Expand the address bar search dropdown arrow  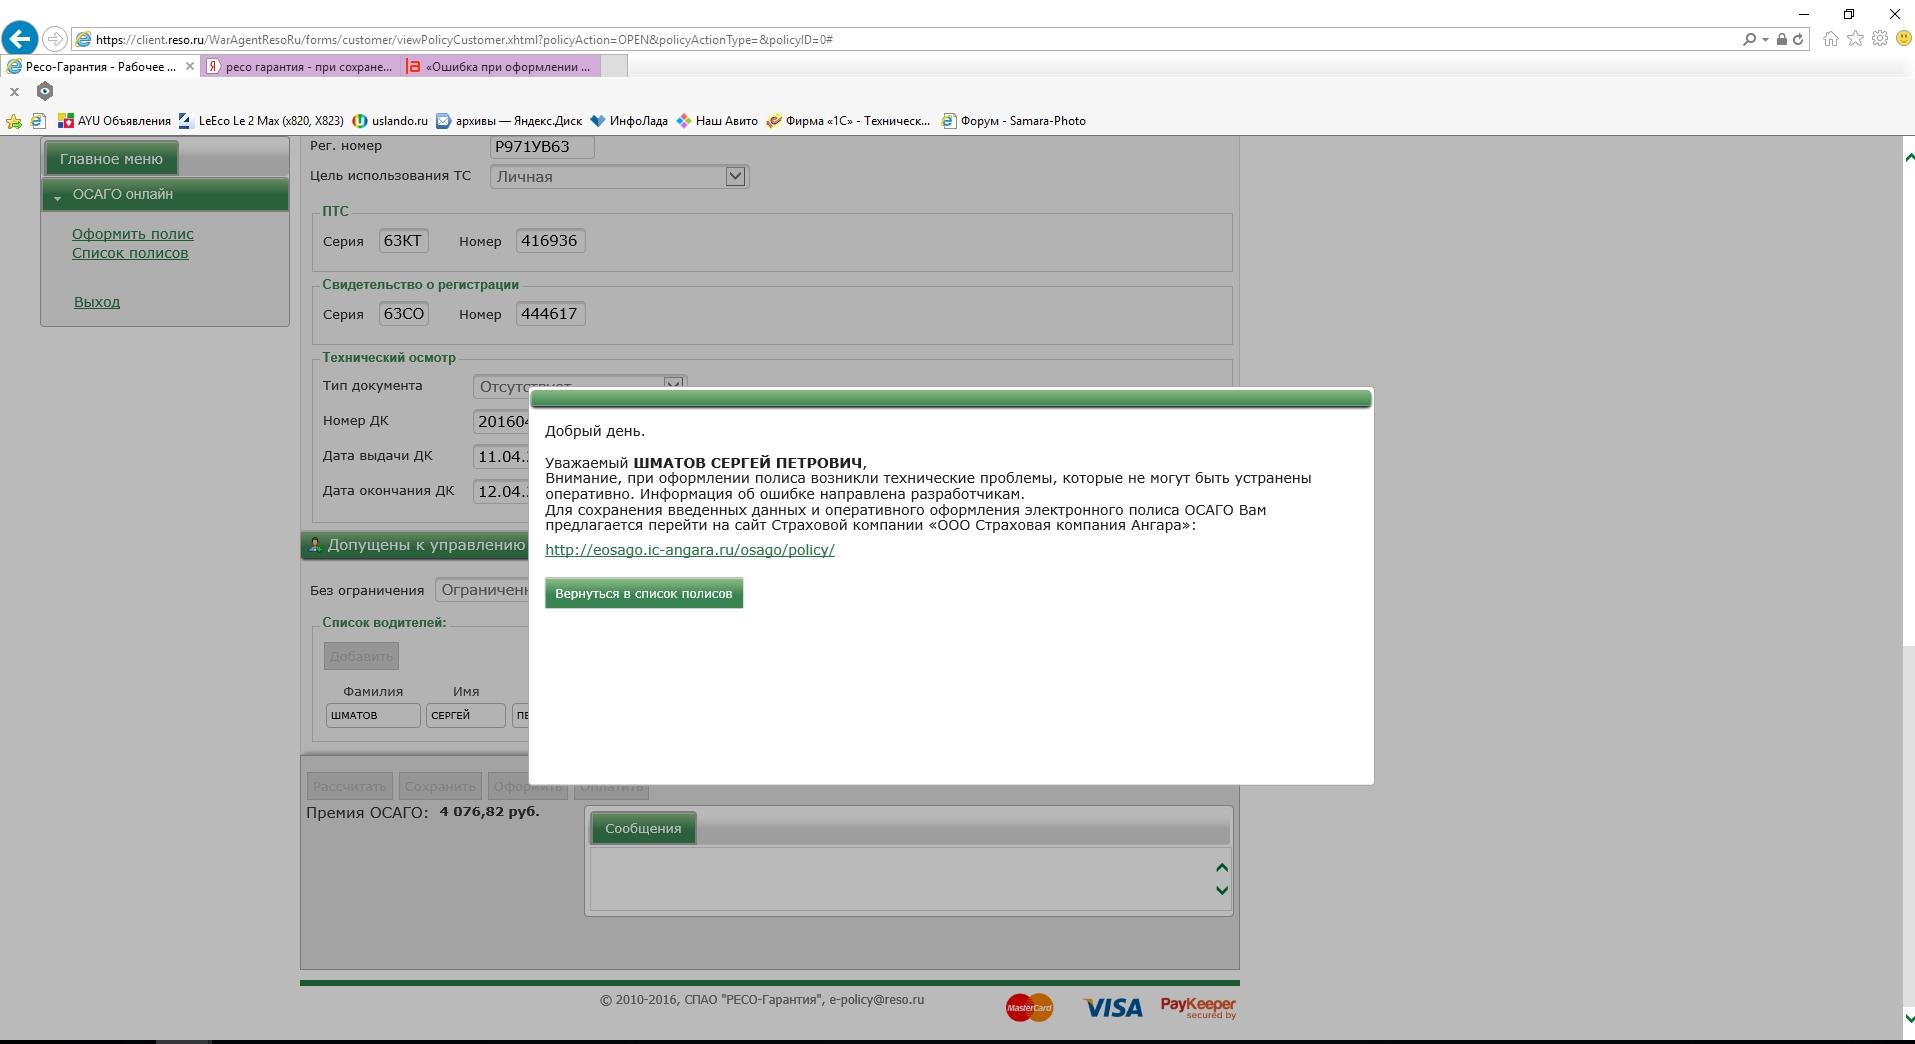click(1765, 40)
